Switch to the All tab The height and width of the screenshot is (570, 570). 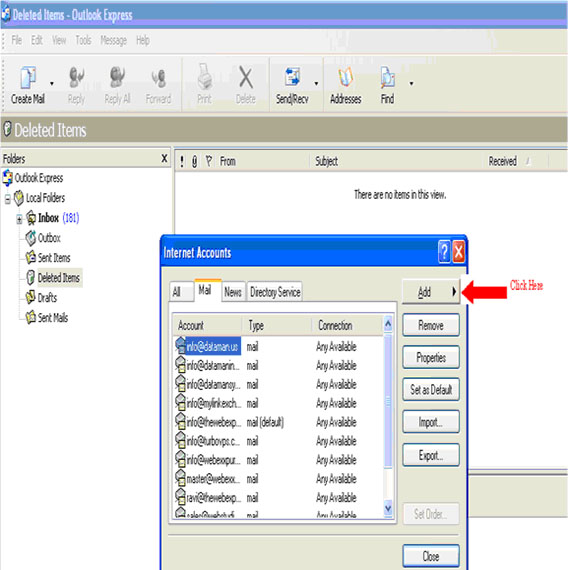pos(181,292)
